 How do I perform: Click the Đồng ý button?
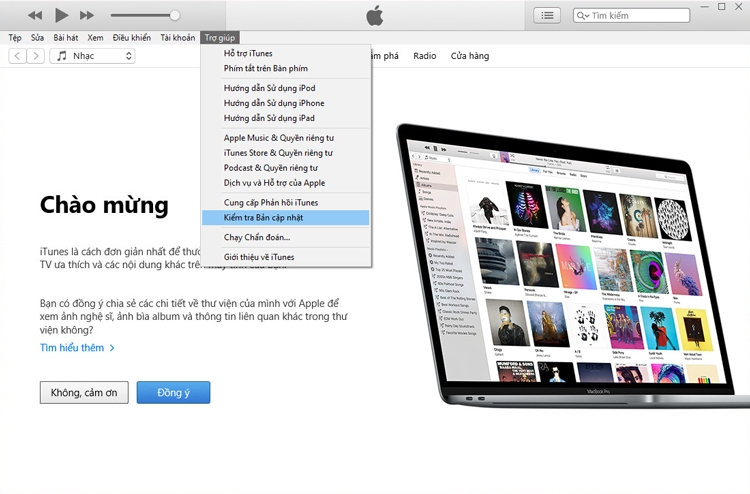coord(173,393)
